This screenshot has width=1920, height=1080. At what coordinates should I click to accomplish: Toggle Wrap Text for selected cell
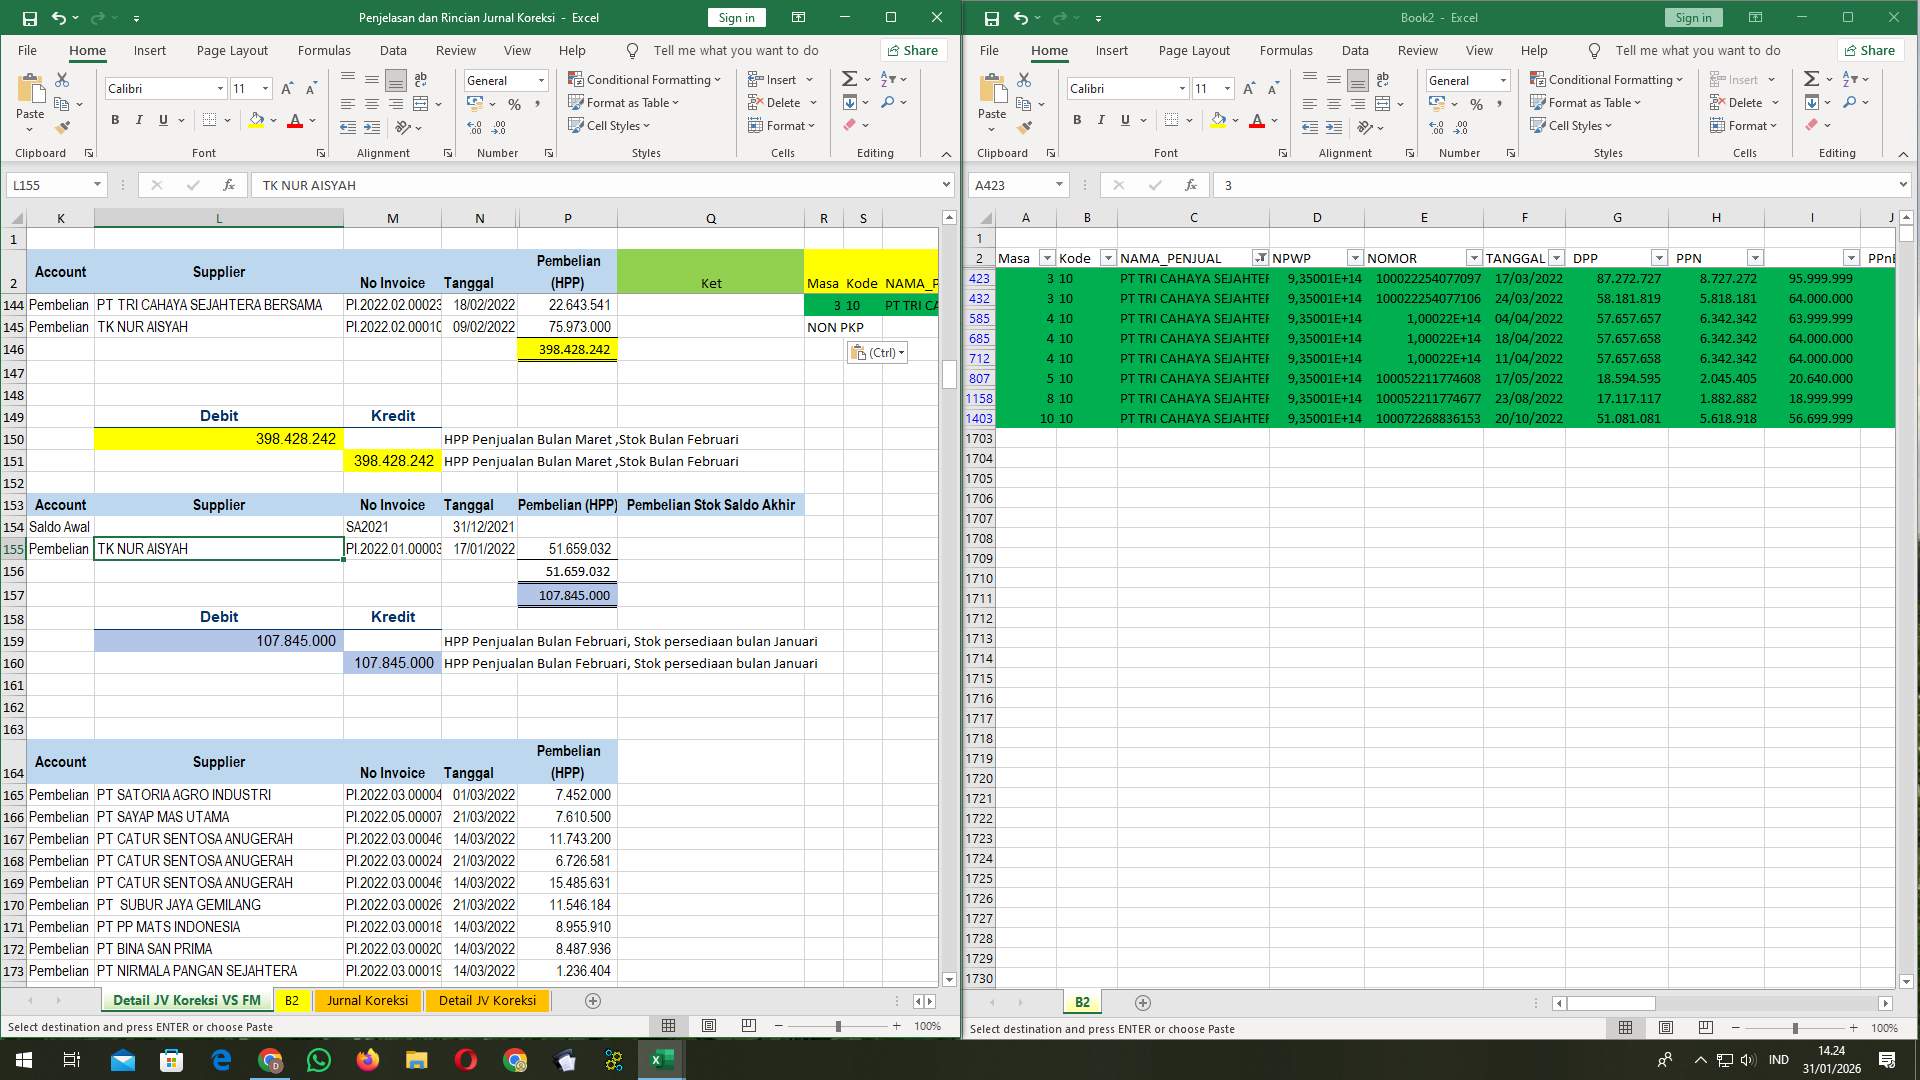click(x=420, y=79)
